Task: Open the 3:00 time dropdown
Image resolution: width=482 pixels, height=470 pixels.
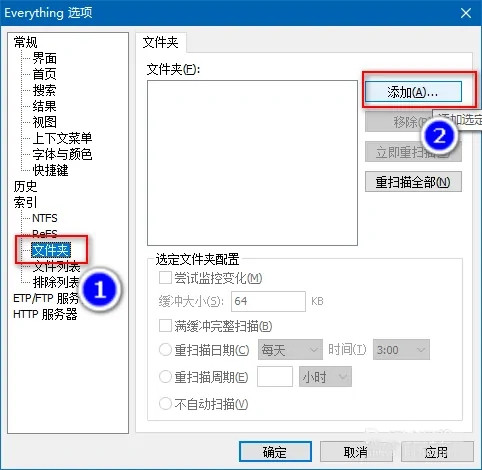Action: pyautogui.click(x=401, y=350)
